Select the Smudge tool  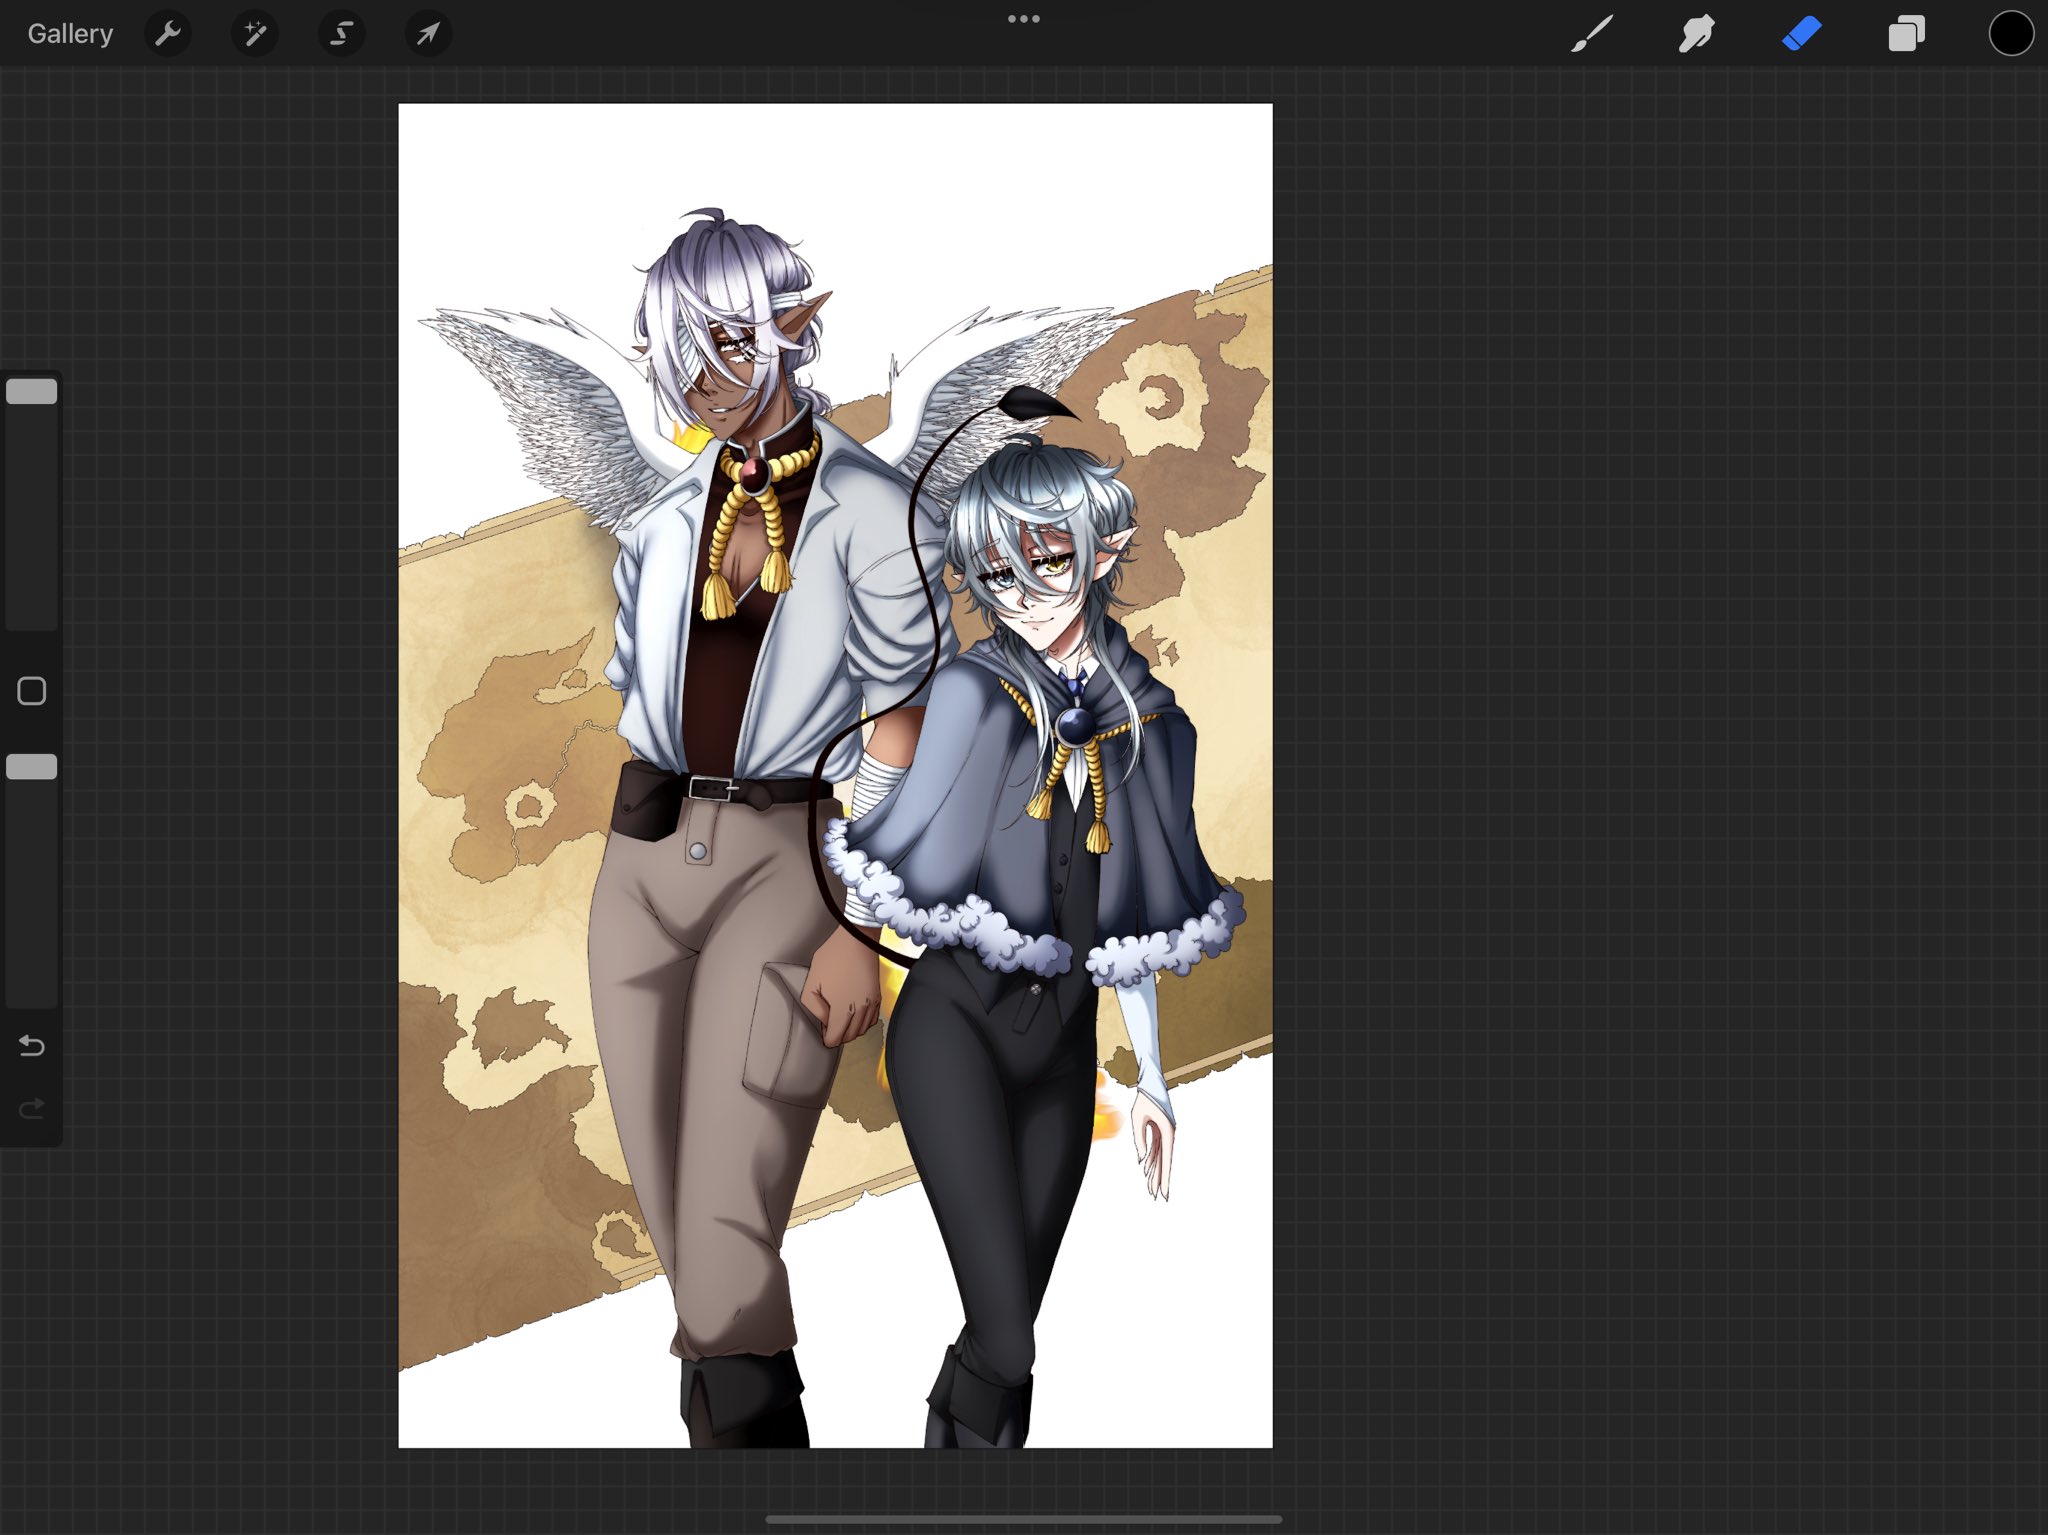pos(1696,34)
